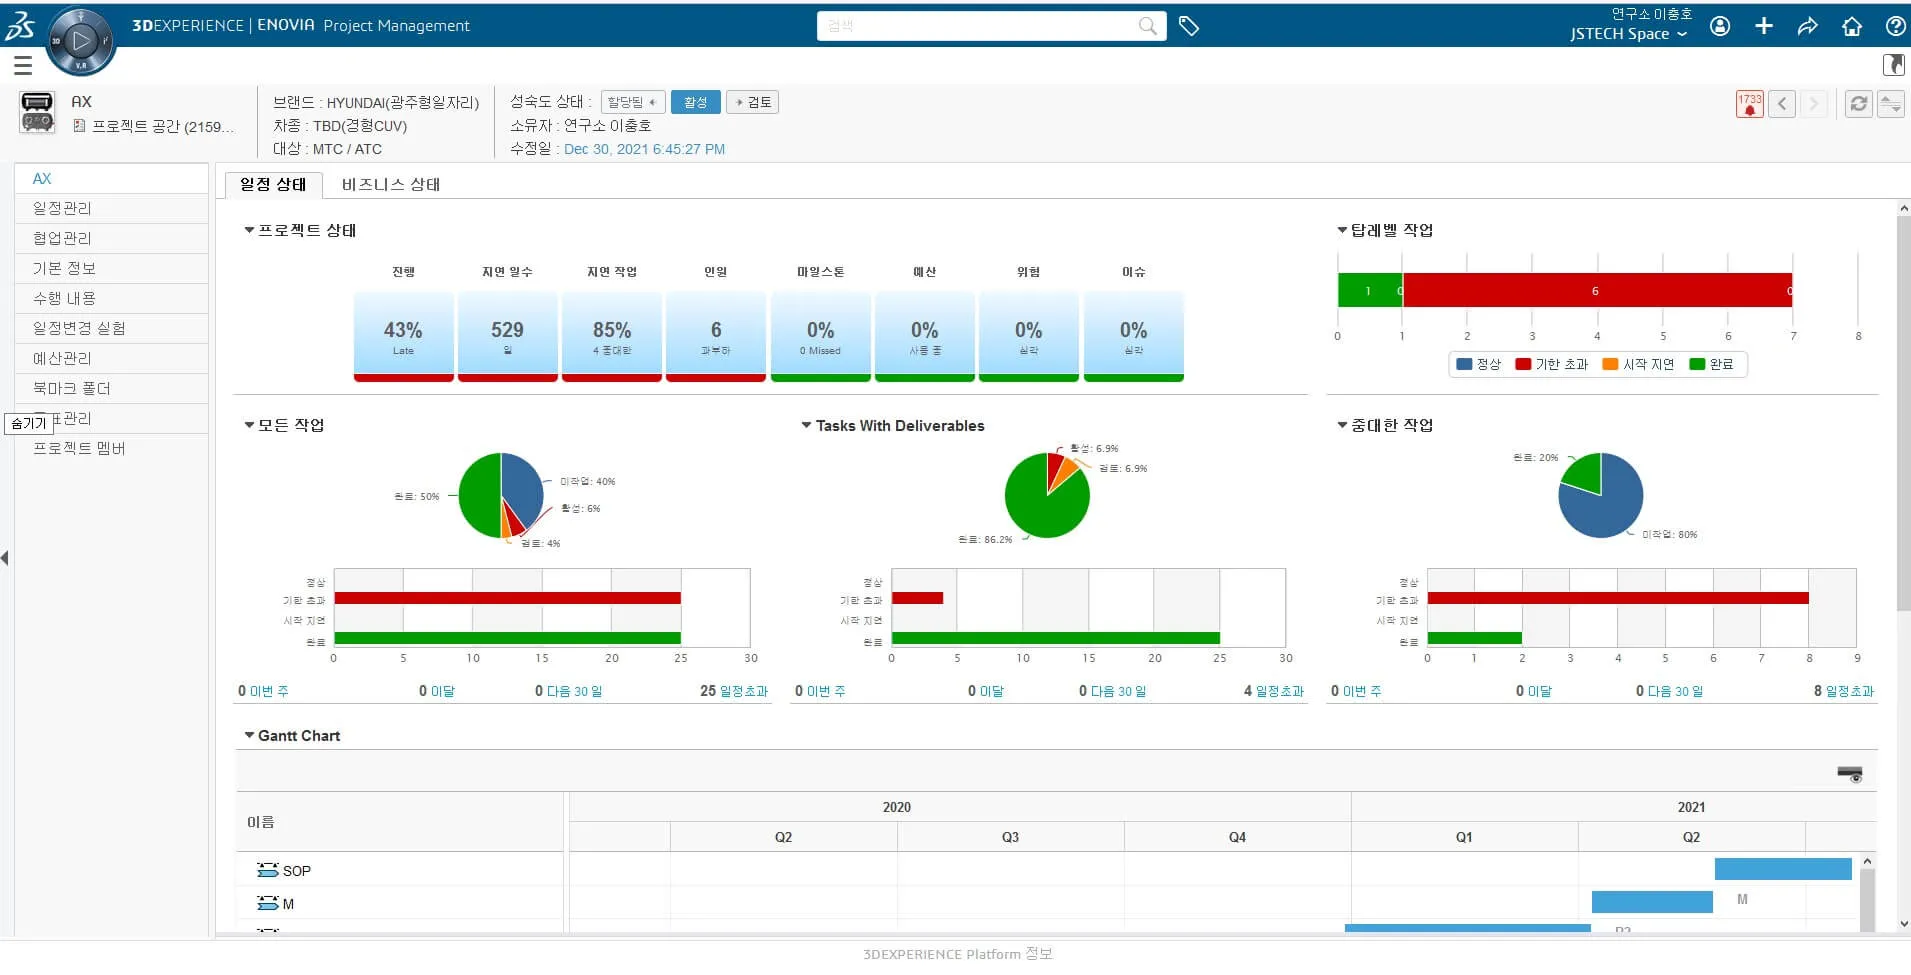Click the refresh icon above the dashboard
Image resolution: width=1911 pixels, height=975 pixels.
(1858, 103)
